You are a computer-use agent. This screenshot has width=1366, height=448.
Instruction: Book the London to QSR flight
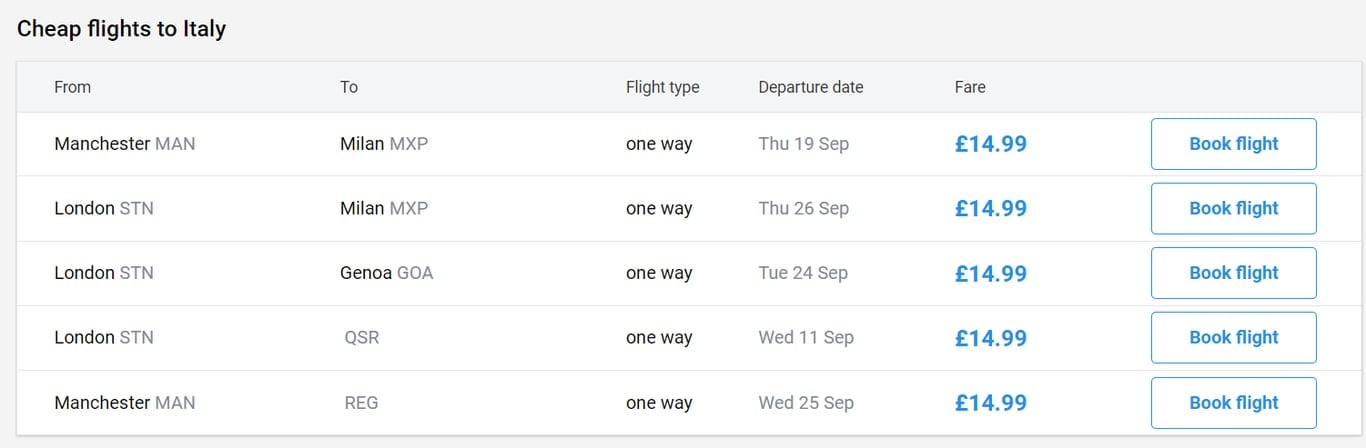1233,337
